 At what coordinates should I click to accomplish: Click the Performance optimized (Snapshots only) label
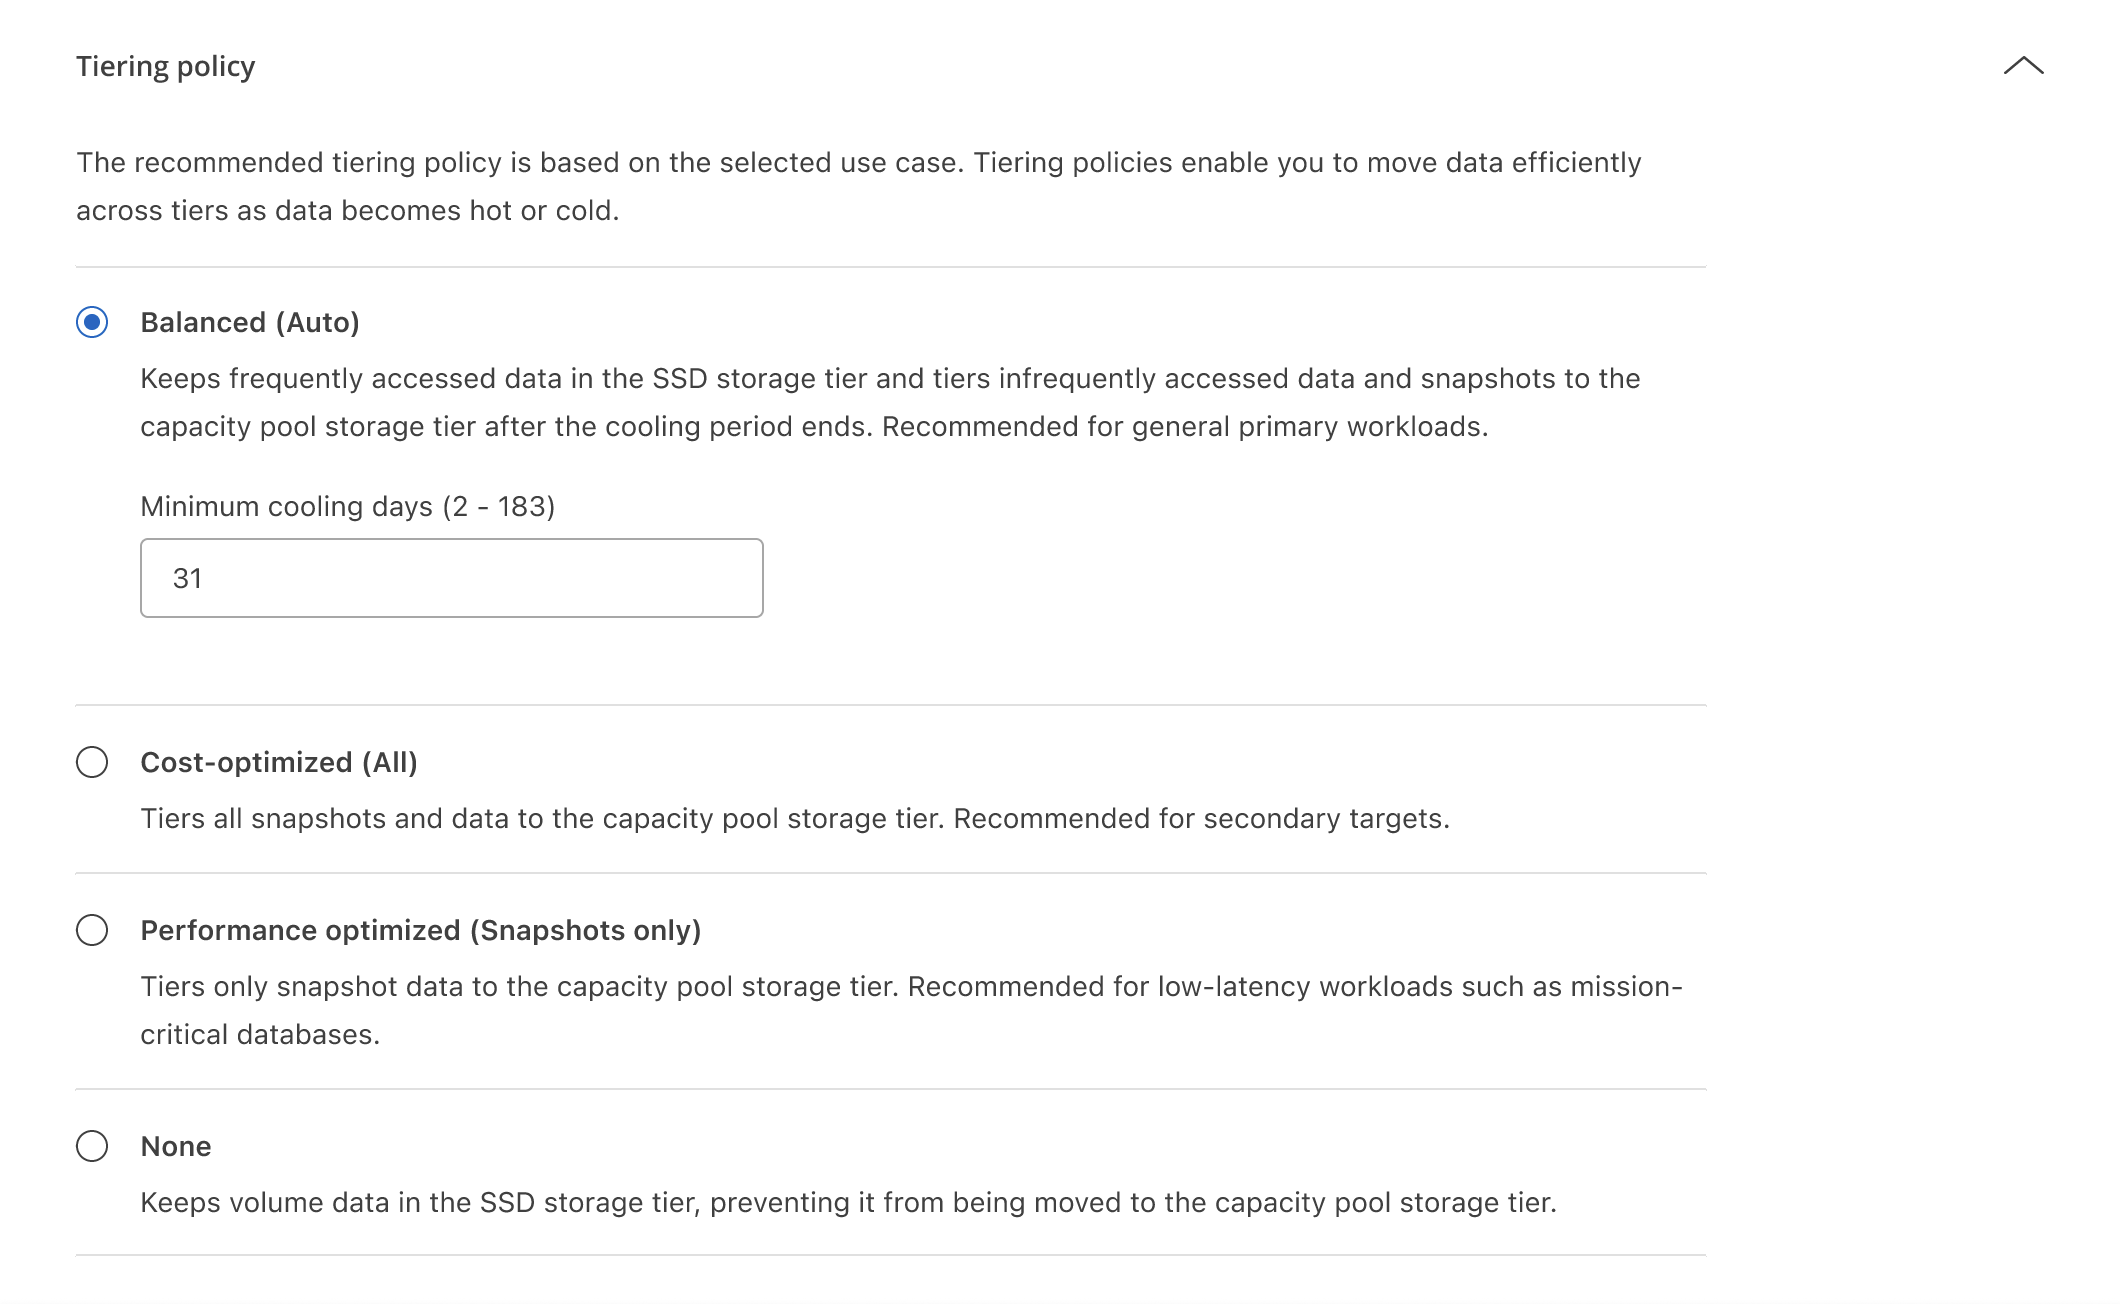(420, 930)
